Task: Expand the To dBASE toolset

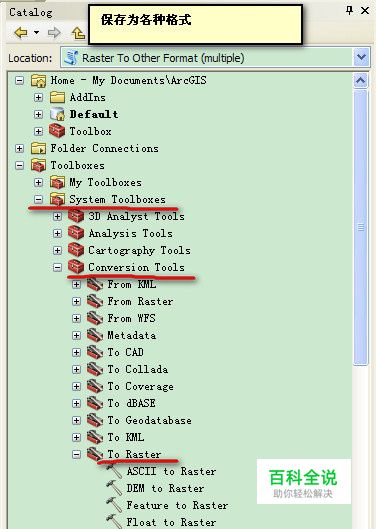Action: click(77, 403)
